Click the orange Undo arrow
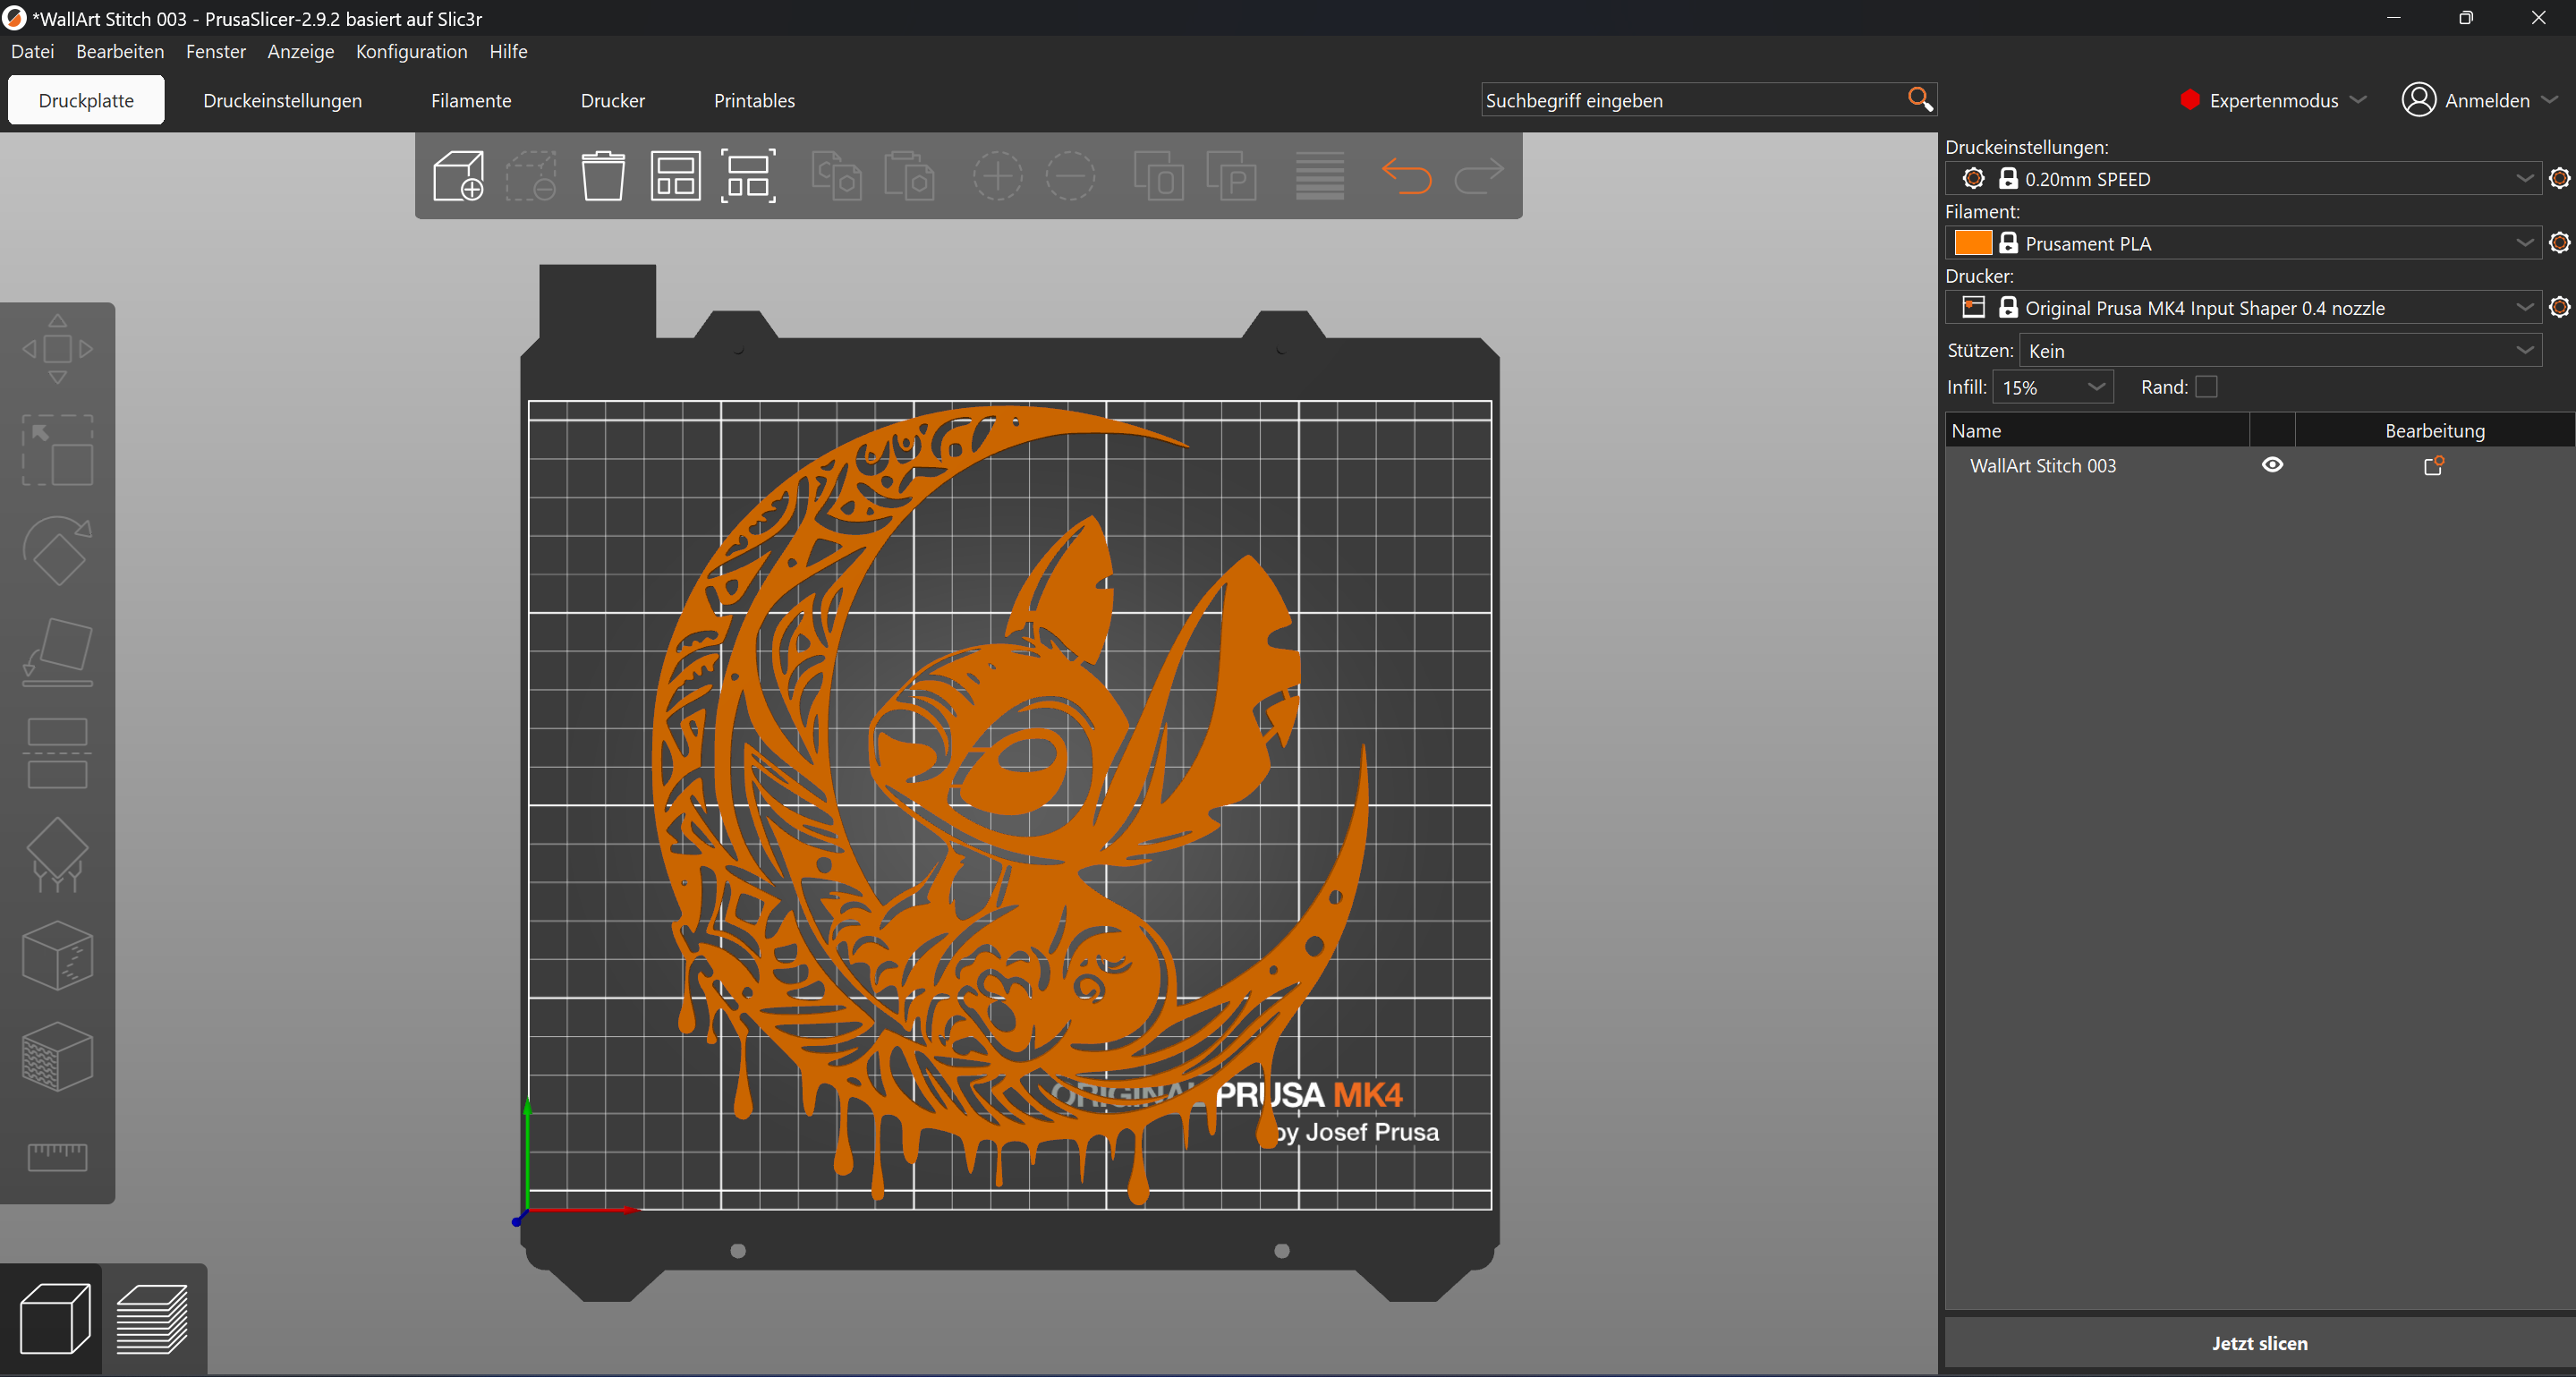This screenshot has height=1377, width=2576. click(x=1406, y=176)
